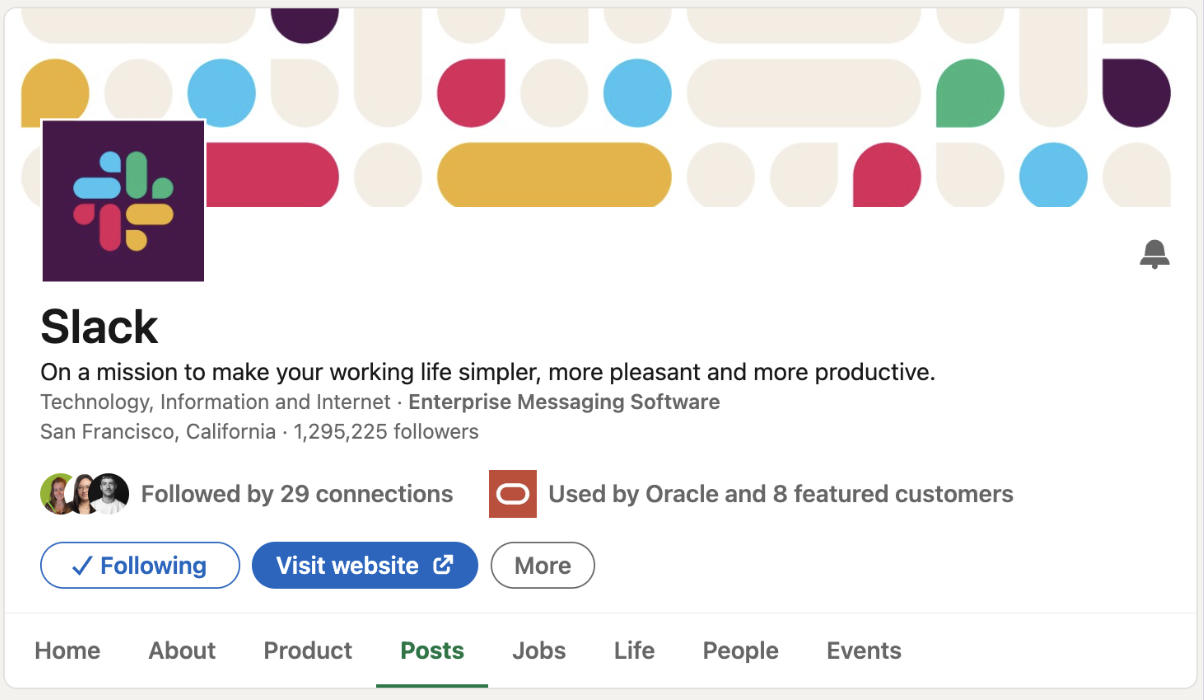Click the Visit website button

(365, 565)
